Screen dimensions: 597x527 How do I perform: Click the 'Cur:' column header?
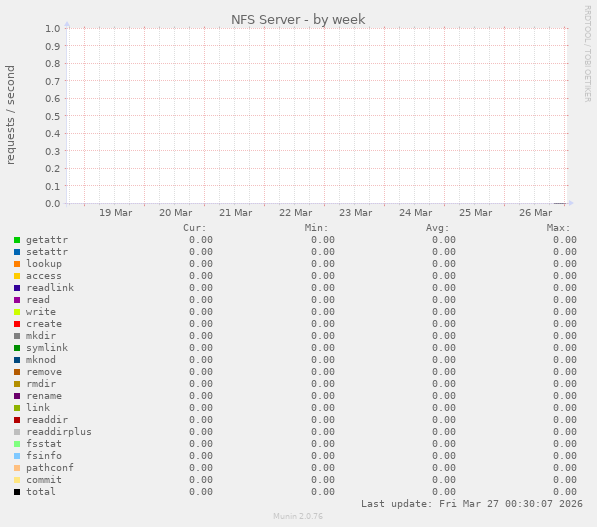(195, 228)
